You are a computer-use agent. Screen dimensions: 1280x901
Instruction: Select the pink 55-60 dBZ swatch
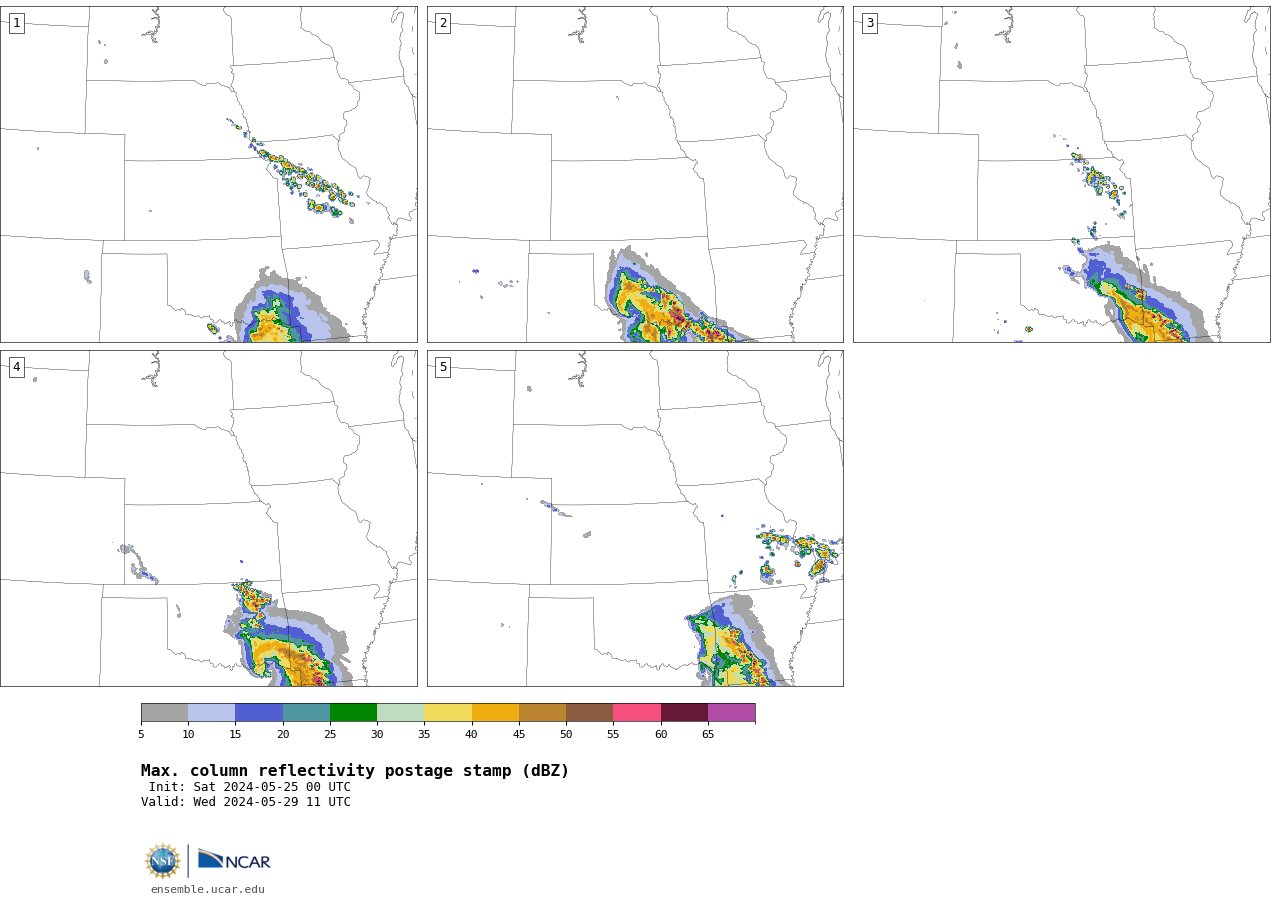(637, 712)
